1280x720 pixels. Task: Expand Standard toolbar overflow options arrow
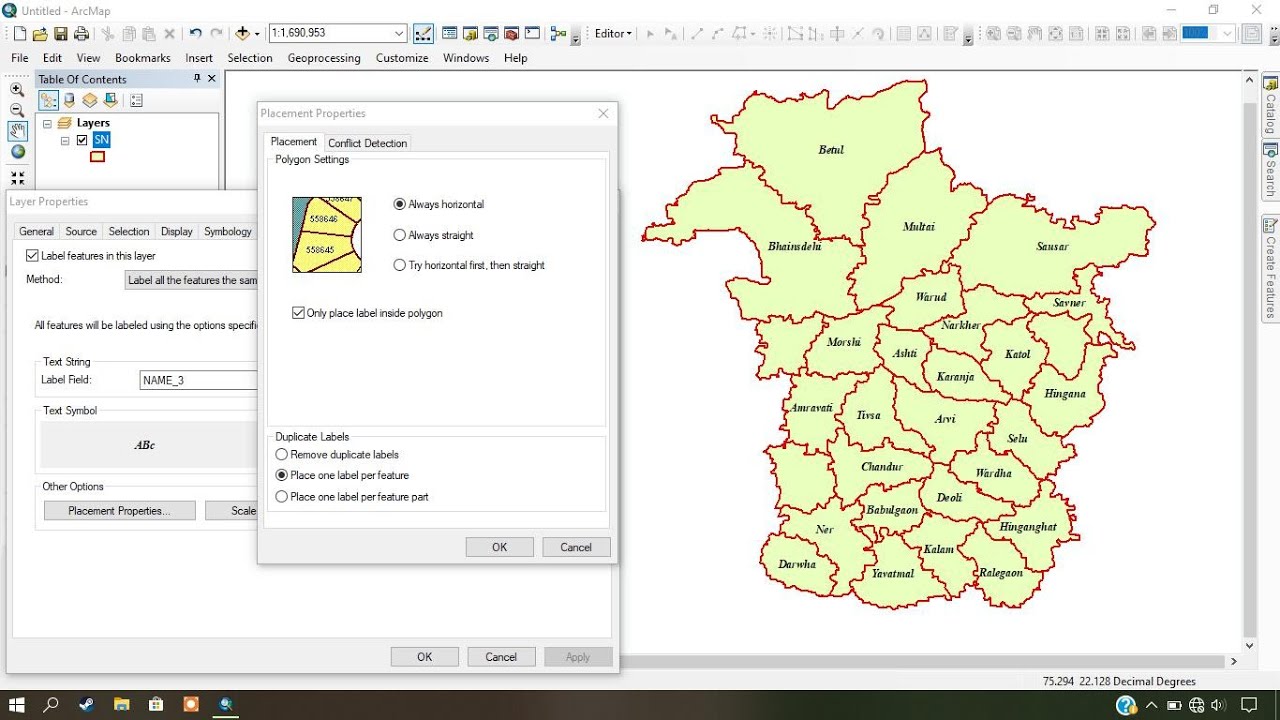576,38
